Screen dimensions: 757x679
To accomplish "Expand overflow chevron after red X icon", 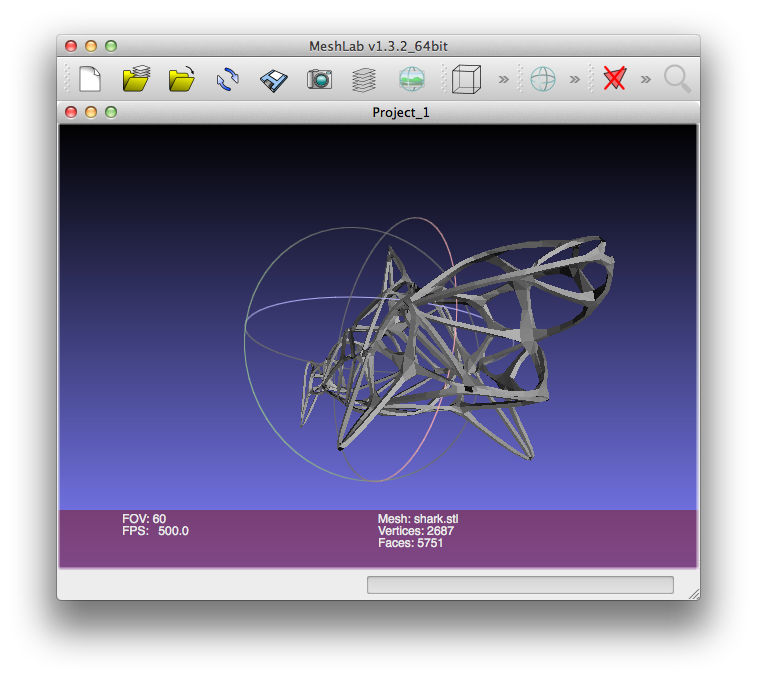I will tap(645, 79).
